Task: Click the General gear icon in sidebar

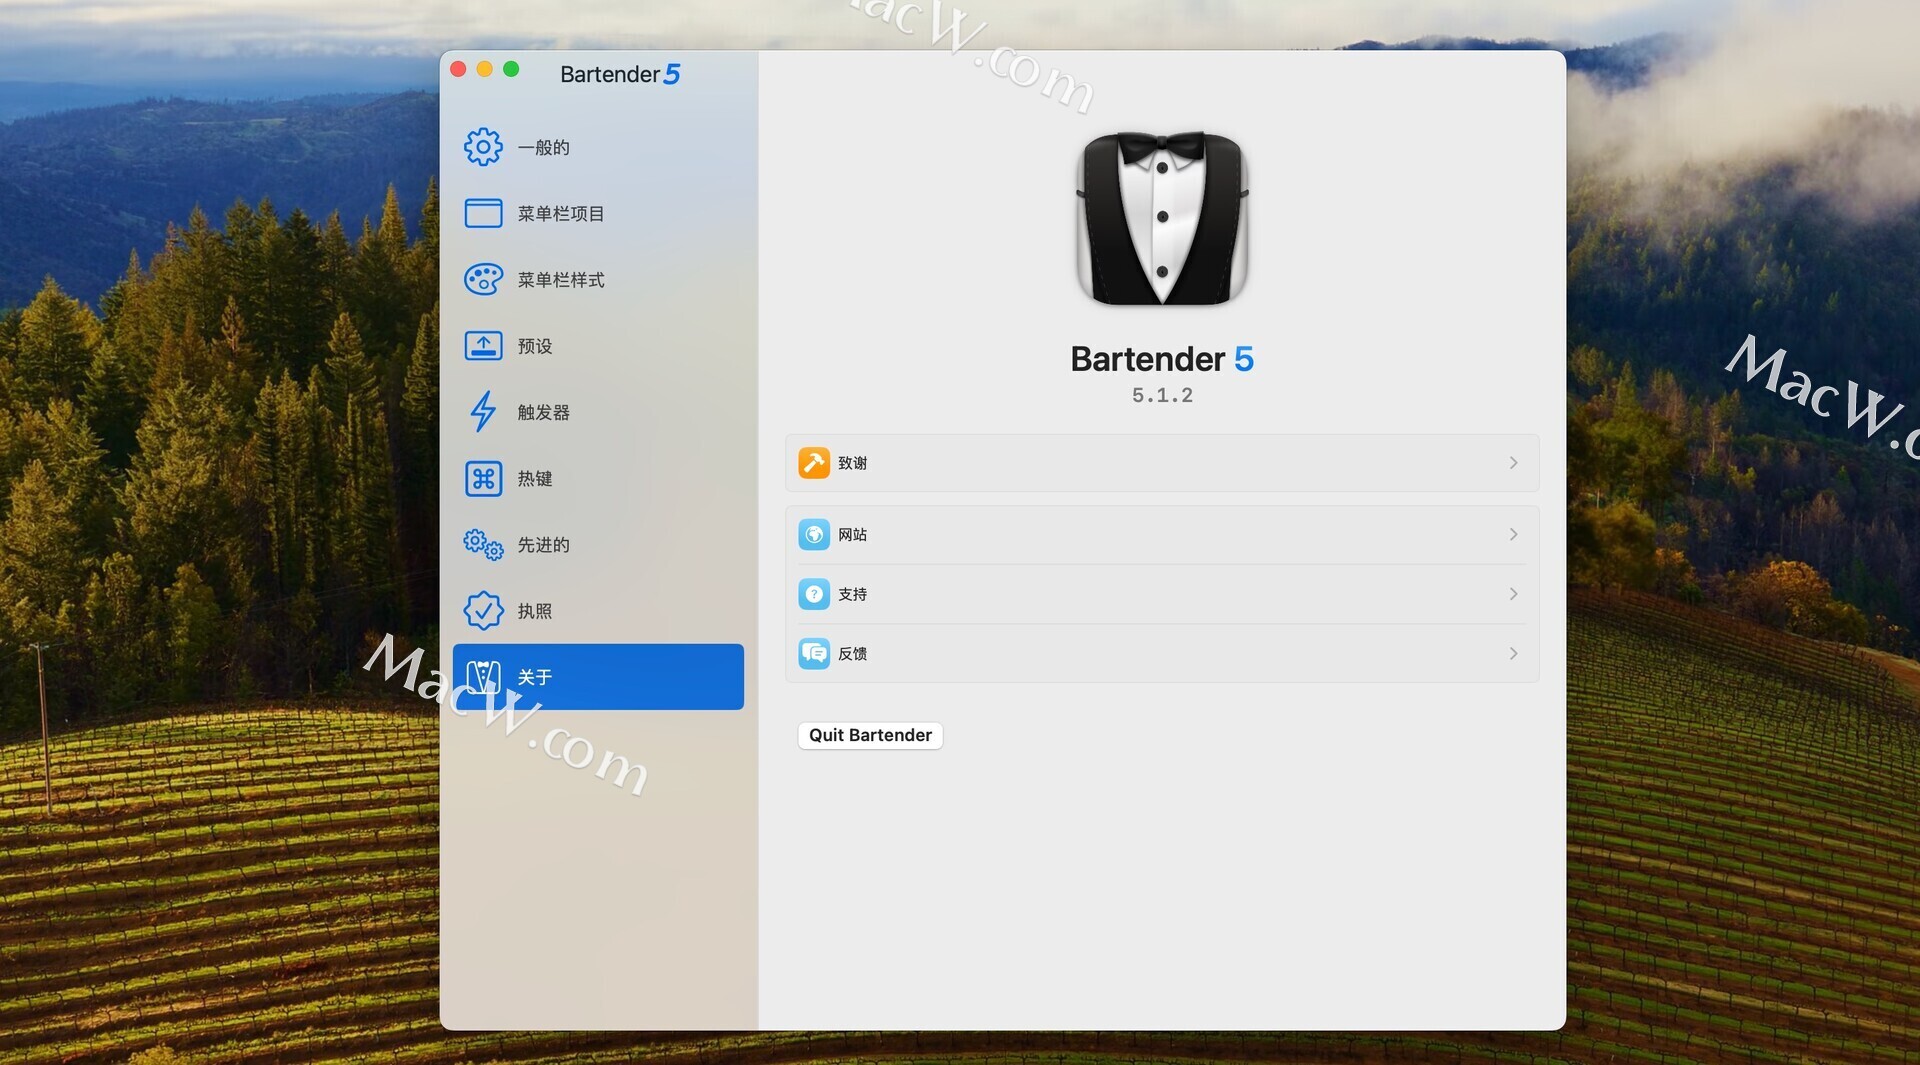Action: [x=483, y=147]
